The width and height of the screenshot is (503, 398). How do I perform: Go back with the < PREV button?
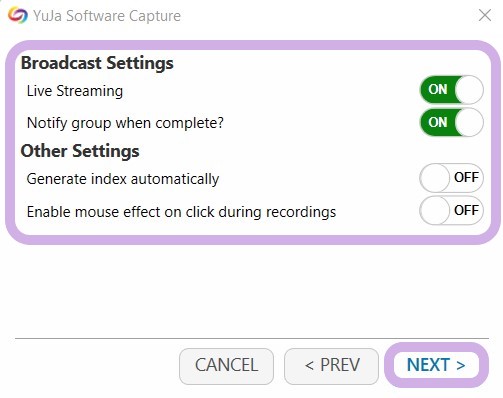point(332,366)
